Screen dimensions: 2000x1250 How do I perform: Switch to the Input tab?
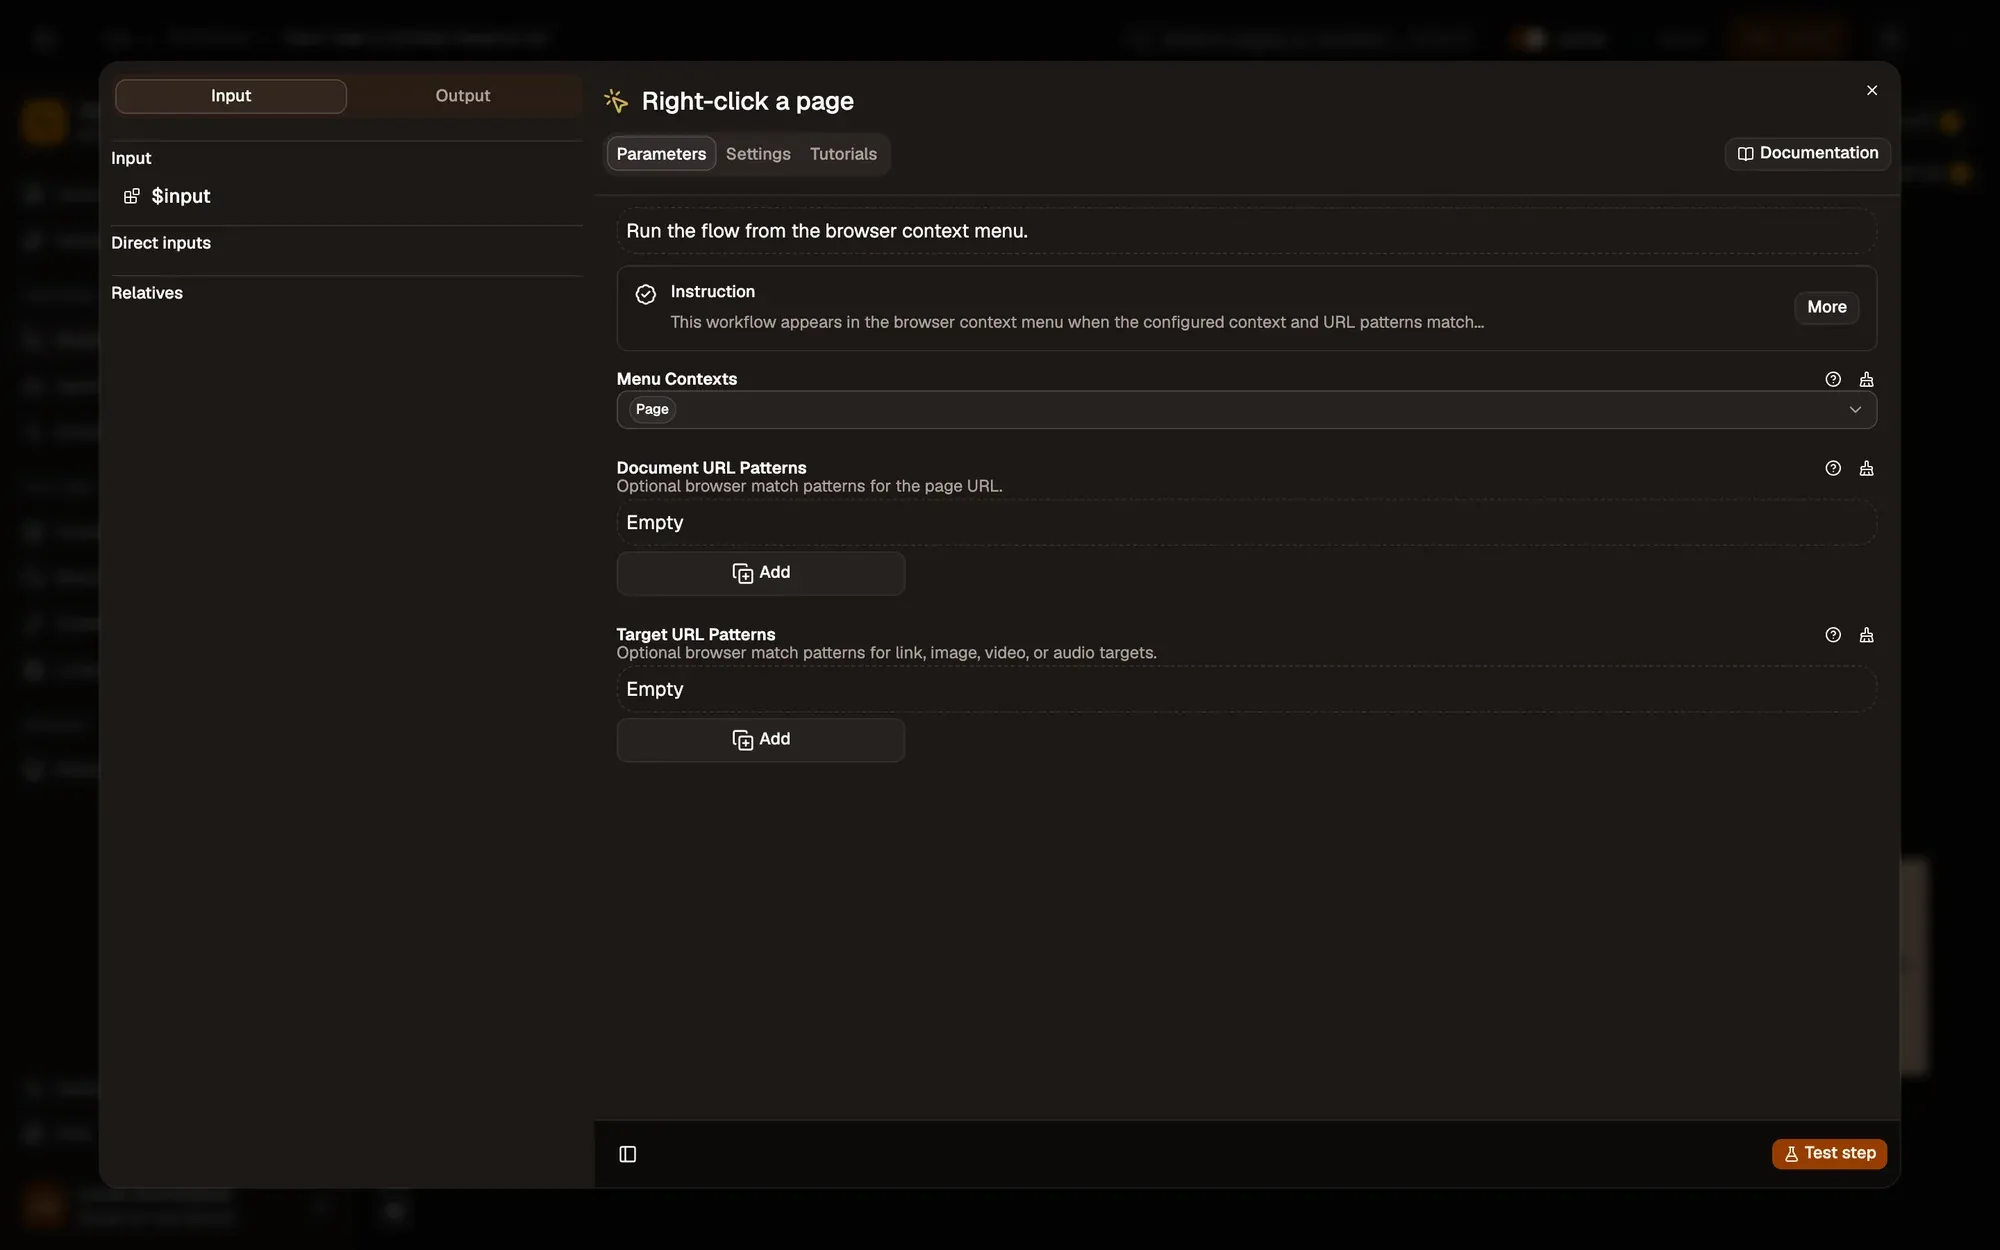coord(231,96)
